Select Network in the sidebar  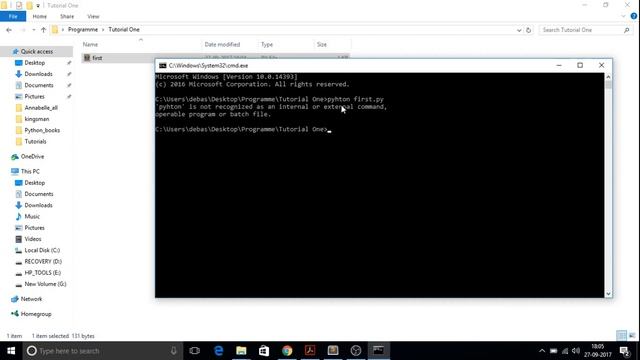pyautogui.click(x=31, y=299)
